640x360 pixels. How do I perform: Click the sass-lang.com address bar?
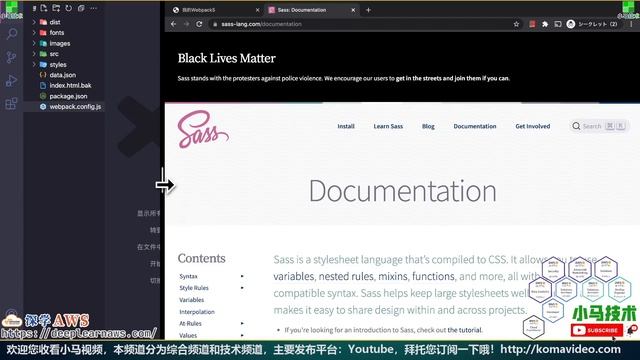pyautogui.click(x=359, y=24)
